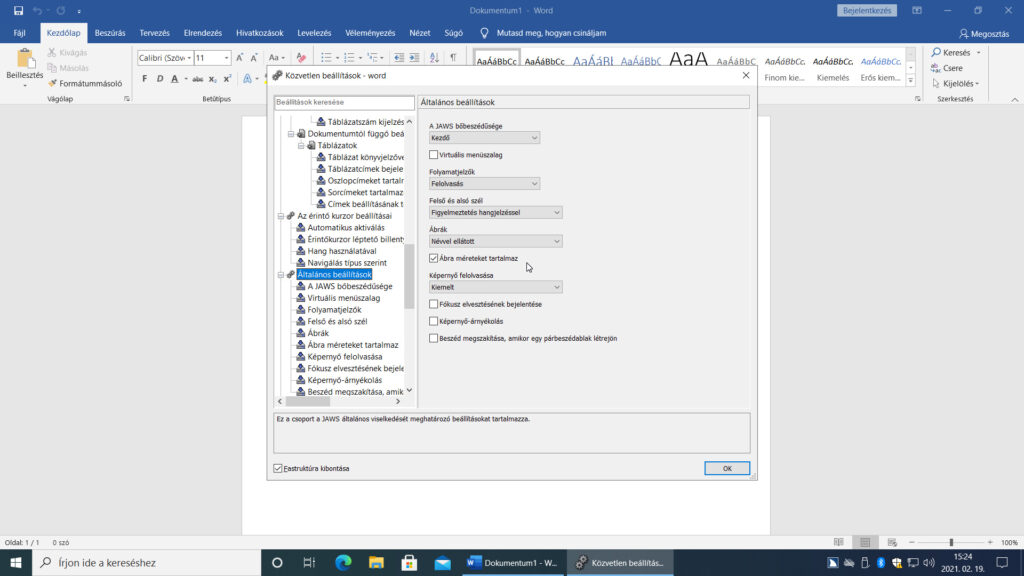Switch to the Véleményezés tab
Screen dimensions: 1024x576
(x=370, y=33)
